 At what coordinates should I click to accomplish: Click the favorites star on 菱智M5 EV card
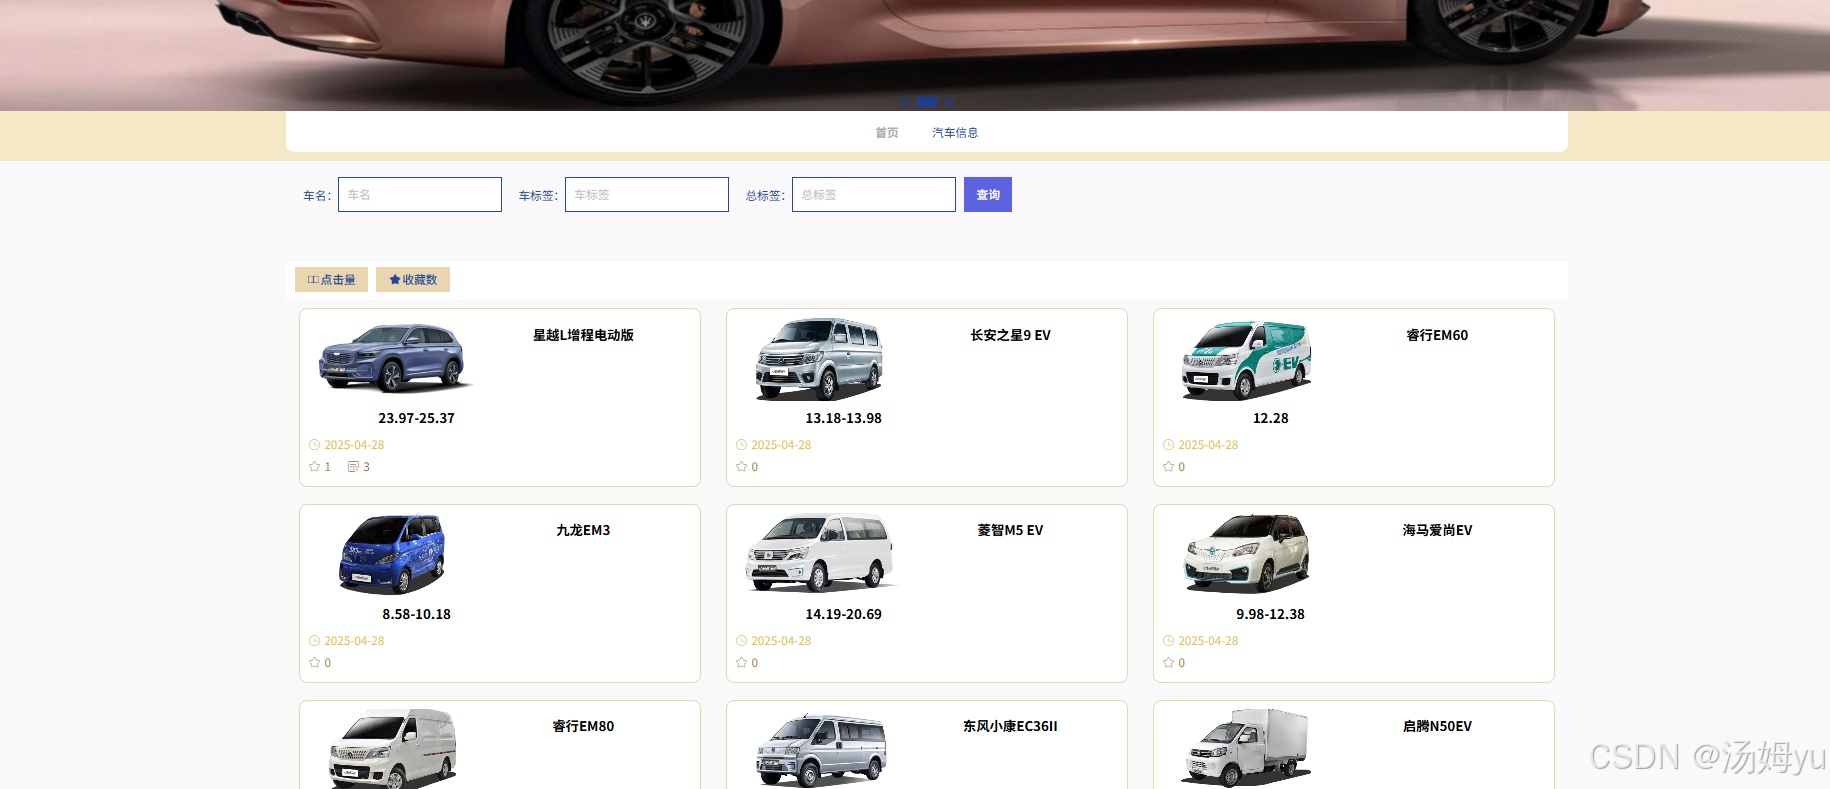point(741,662)
